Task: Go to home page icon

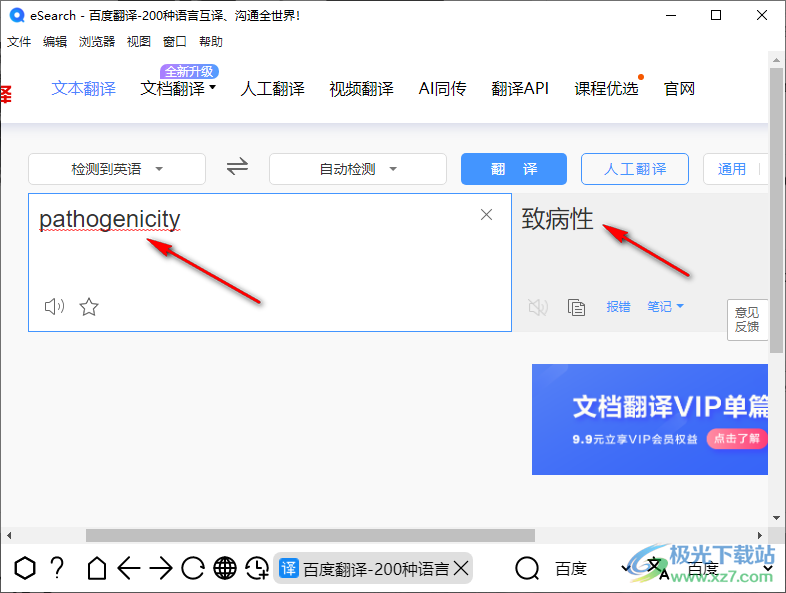Action: coord(97,568)
